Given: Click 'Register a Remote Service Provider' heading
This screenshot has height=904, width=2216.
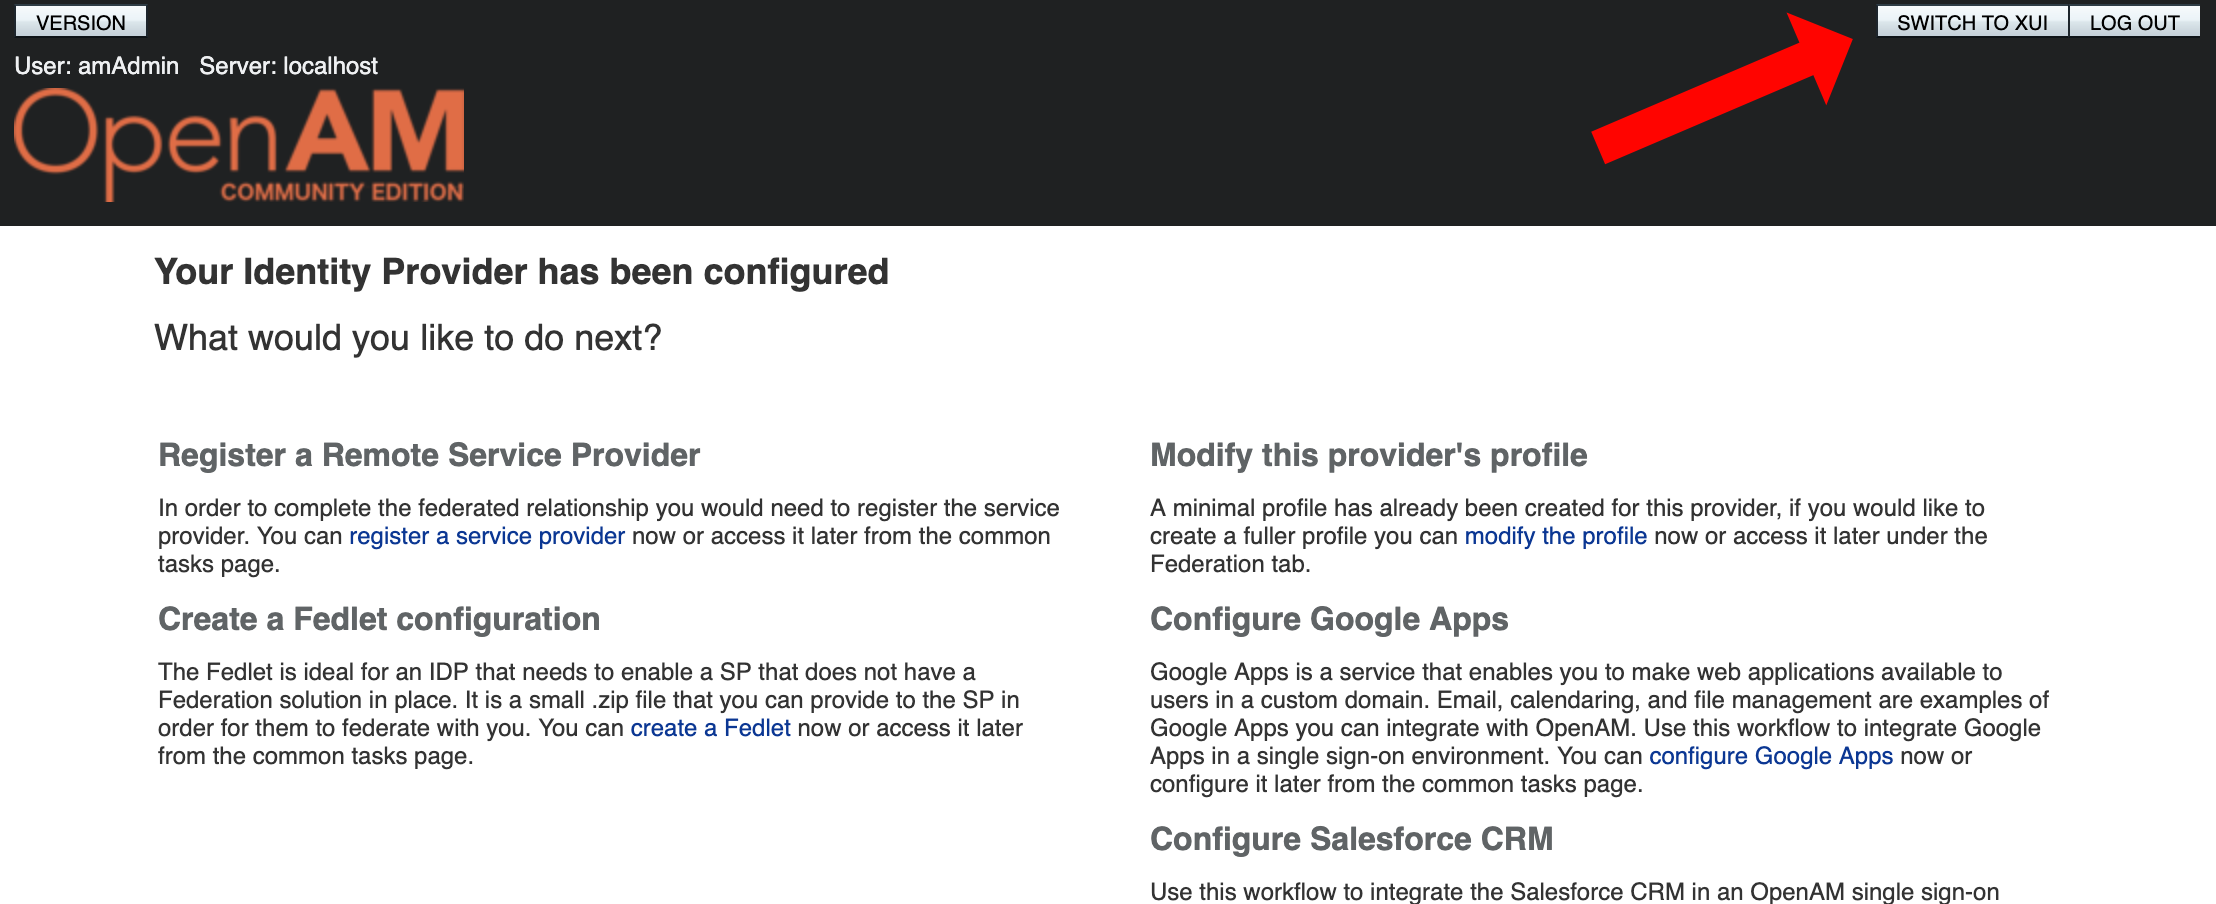Looking at the screenshot, I should pos(429,455).
